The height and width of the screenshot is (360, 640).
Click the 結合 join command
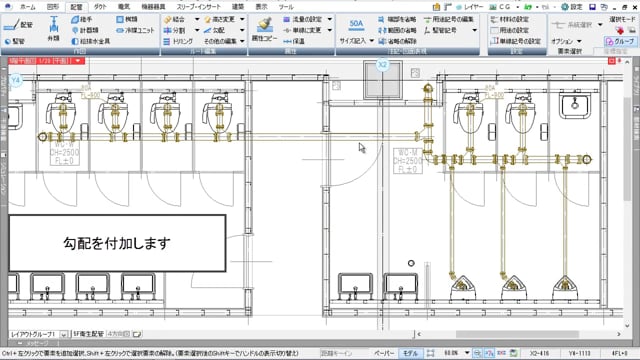point(175,19)
